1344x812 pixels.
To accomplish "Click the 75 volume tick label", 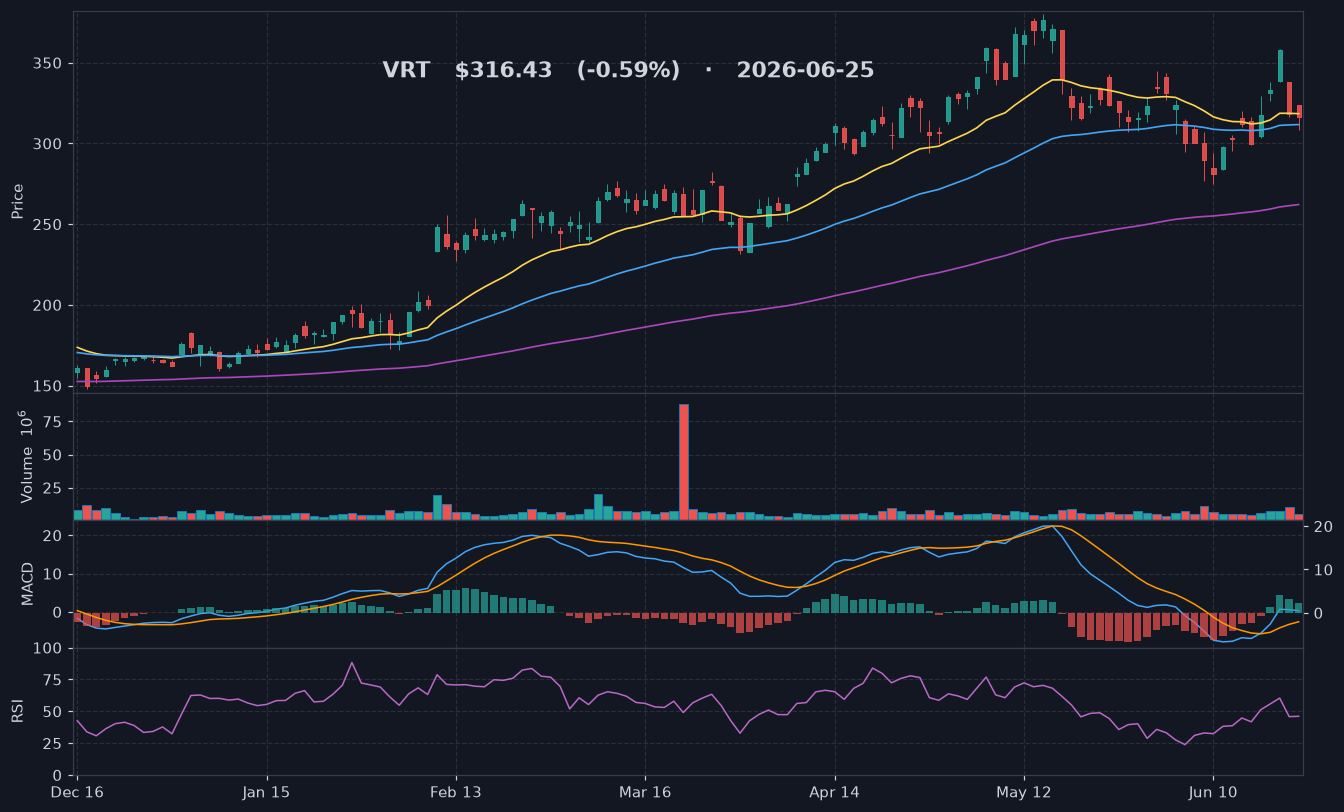I will pyautogui.click(x=55, y=423).
